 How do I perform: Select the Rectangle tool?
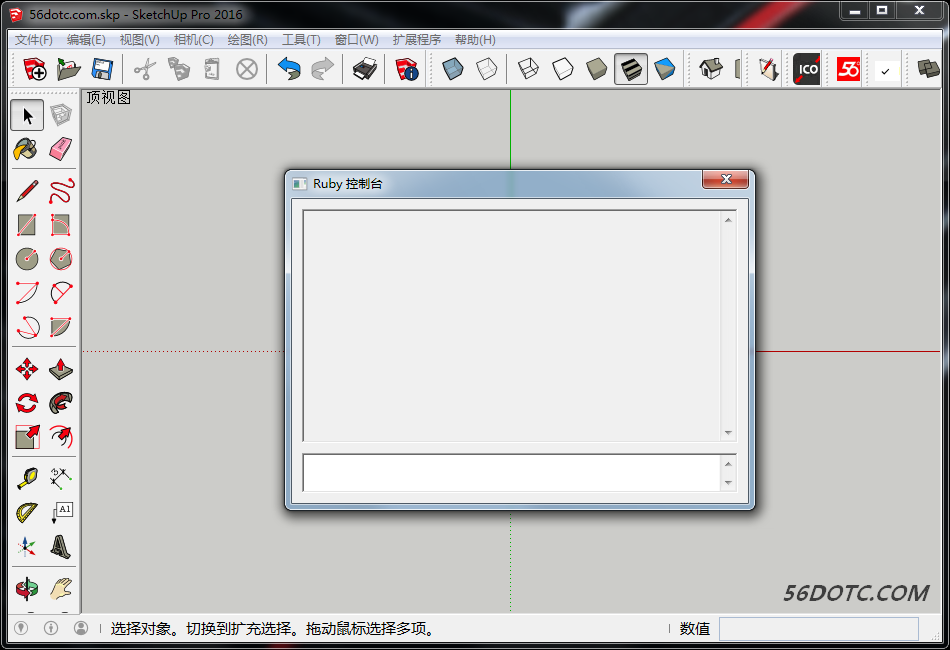(x=26, y=225)
